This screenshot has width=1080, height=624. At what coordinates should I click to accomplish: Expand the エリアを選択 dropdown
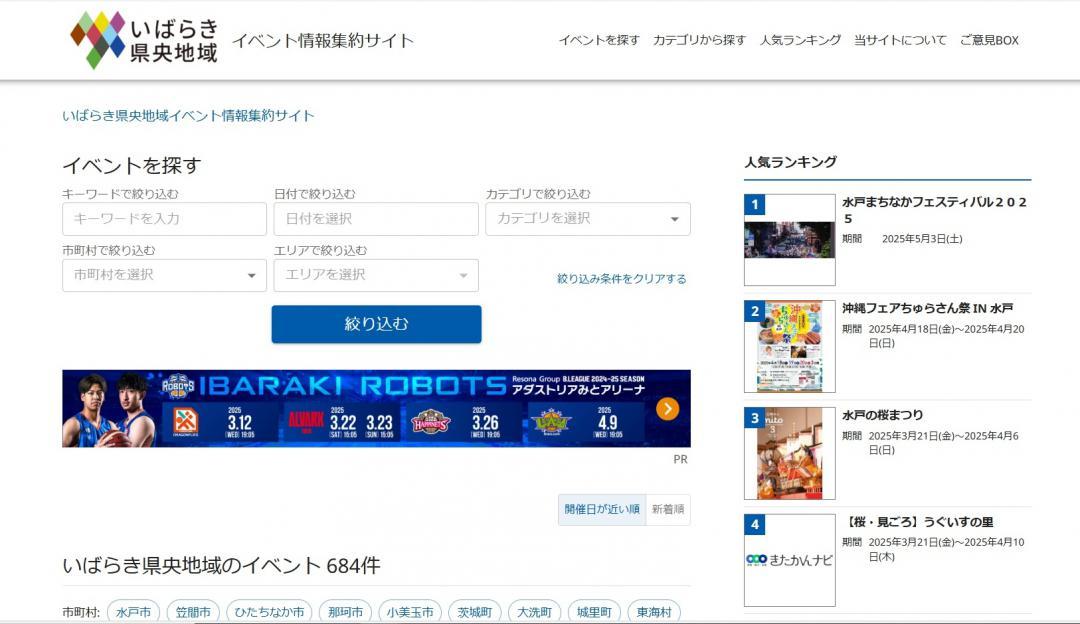[376, 275]
